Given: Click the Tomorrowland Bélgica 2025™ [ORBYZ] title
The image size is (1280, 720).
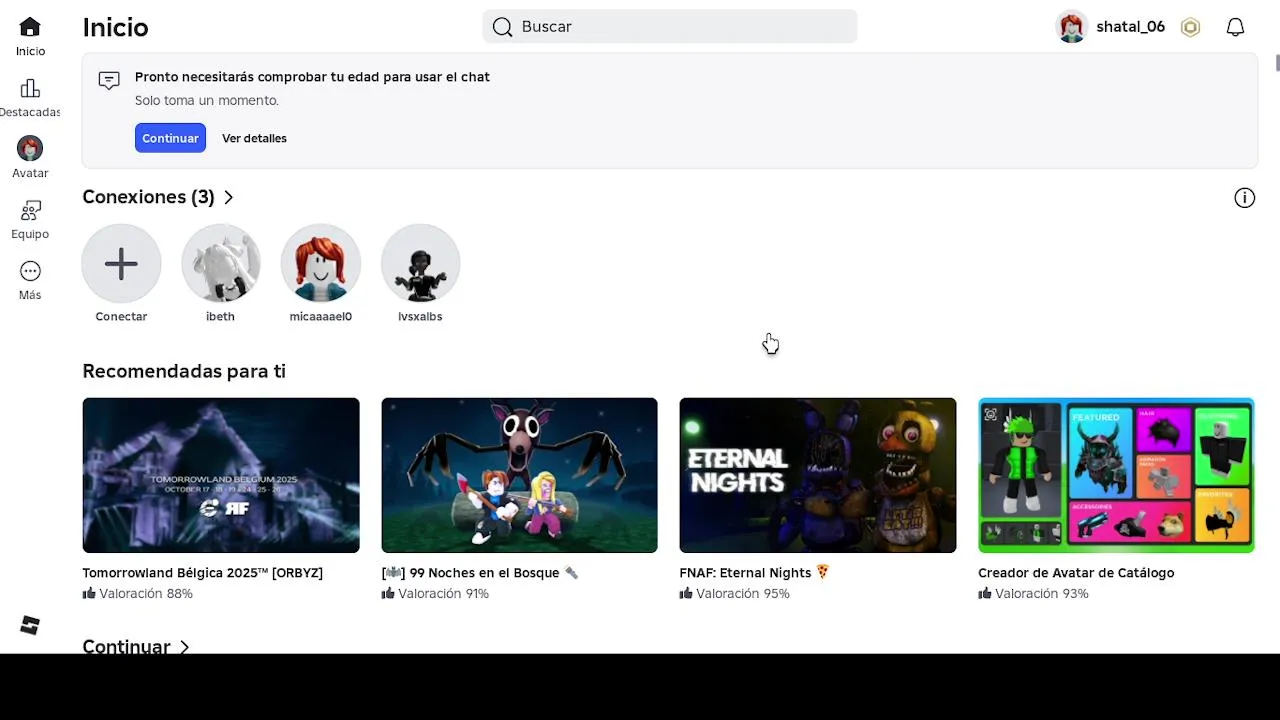Looking at the screenshot, I should tap(203, 573).
